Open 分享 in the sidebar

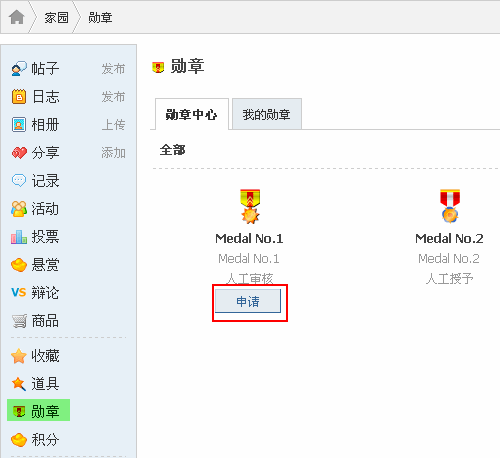pyautogui.click(x=45, y=153)
